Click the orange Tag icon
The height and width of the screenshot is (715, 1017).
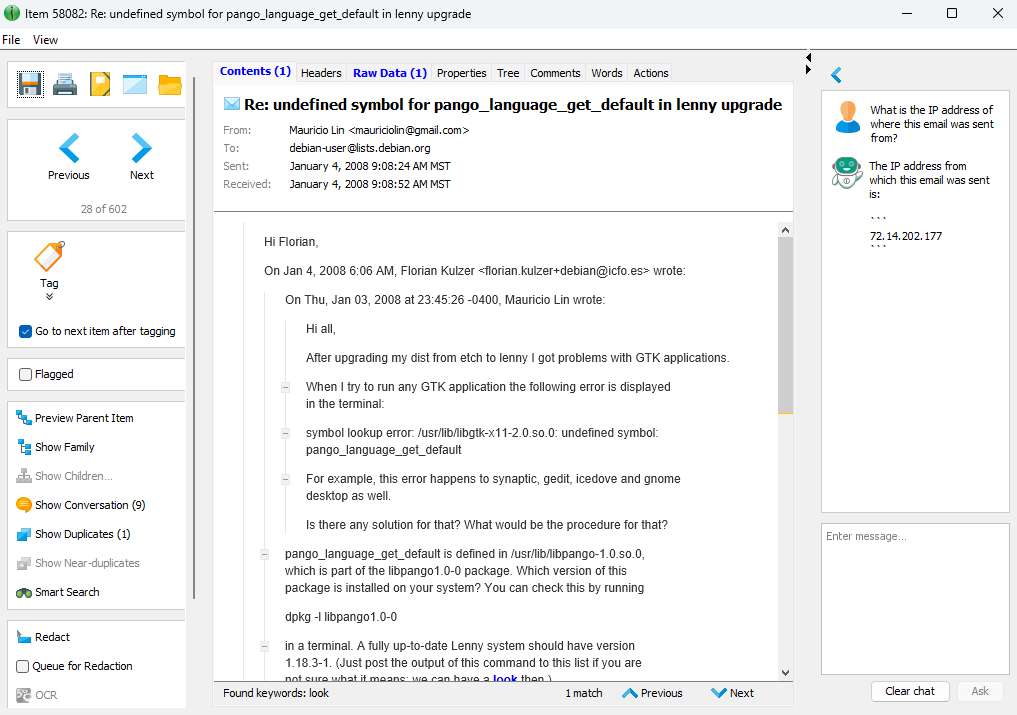pos(49,256)
